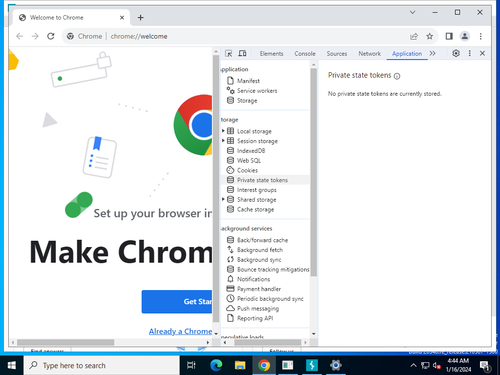Show hidden system tray icons

413,366
